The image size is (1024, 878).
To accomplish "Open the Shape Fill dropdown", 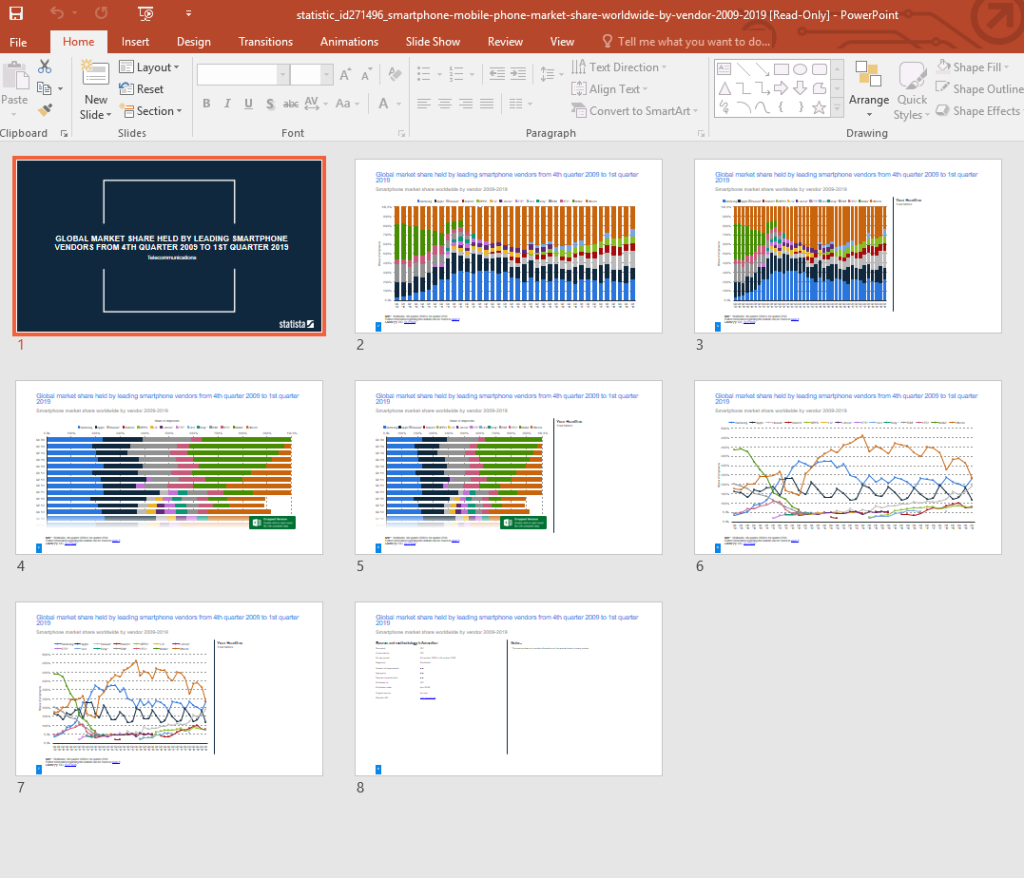I will click(x=975, y=67).
